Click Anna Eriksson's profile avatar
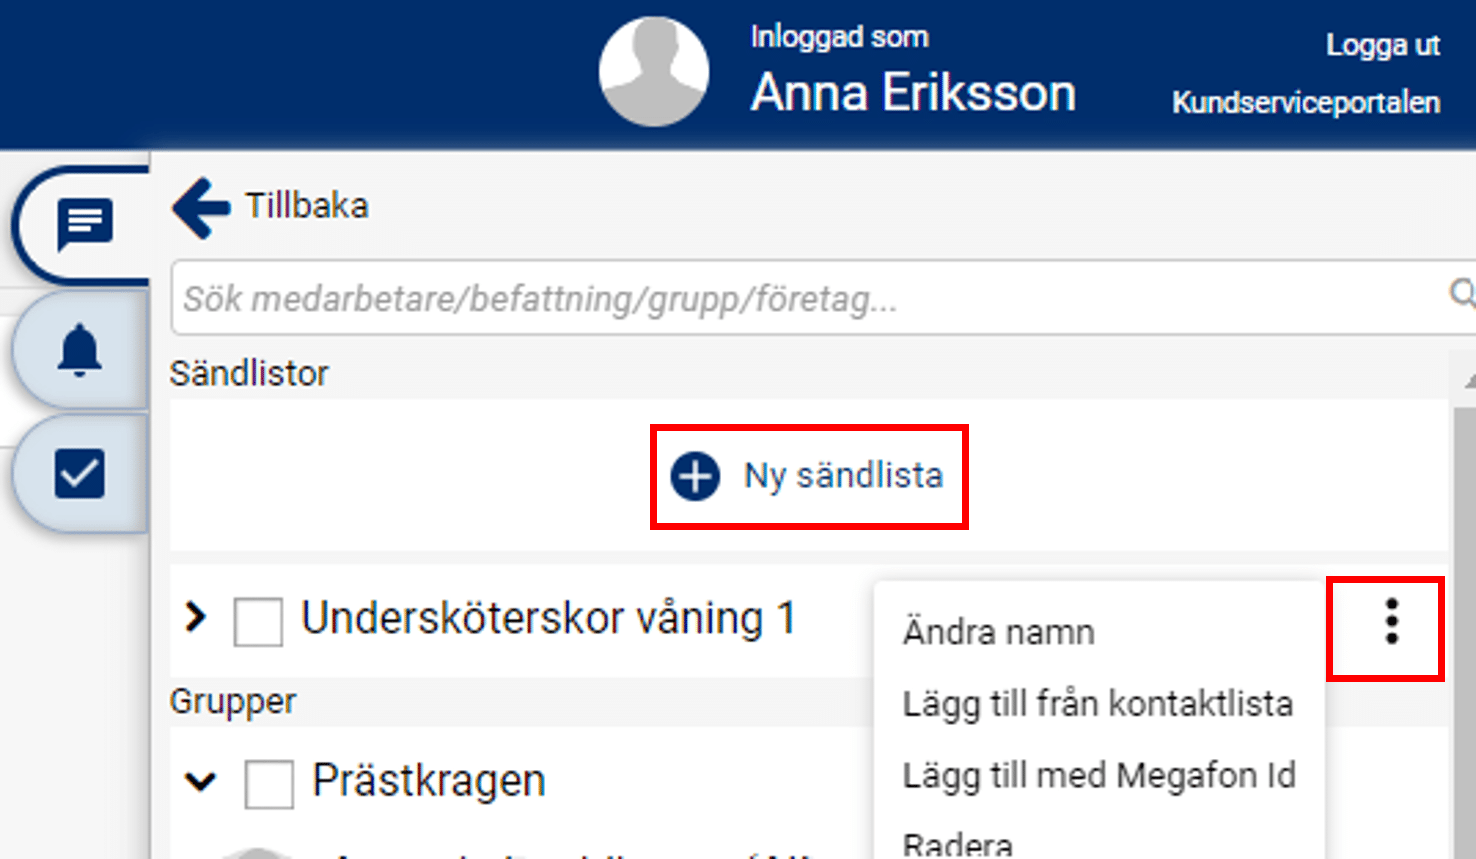1476x859 pixels. click(x=654, y=72)
